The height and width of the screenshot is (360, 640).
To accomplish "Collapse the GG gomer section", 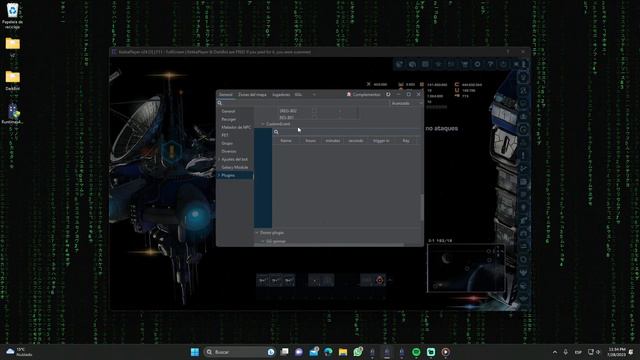I will (262, 242).
